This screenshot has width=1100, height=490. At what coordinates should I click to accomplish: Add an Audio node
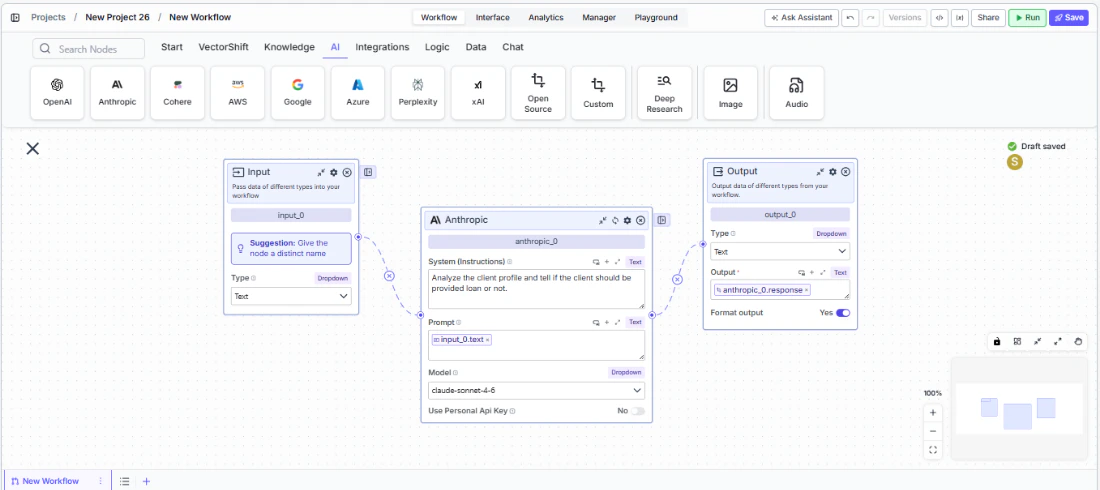point(796,93)
